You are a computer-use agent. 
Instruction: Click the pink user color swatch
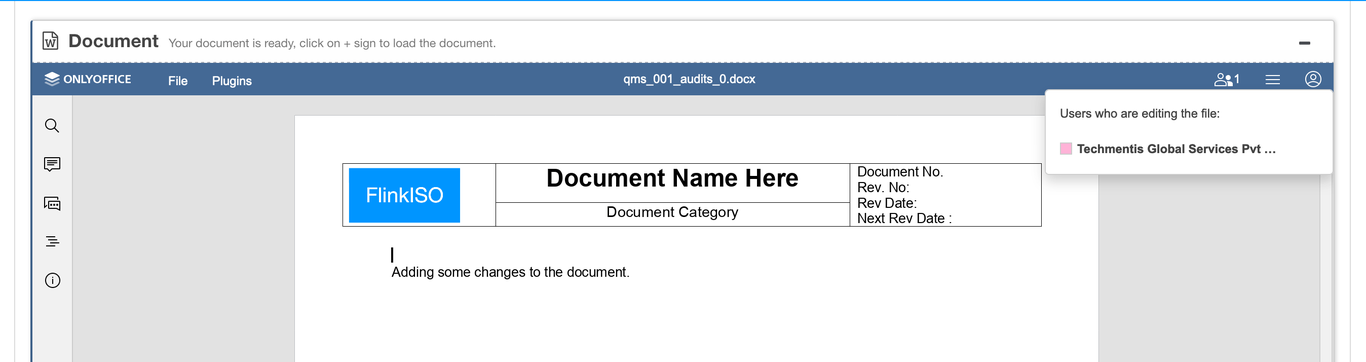pyautogui.click(x=1066, y=149)
